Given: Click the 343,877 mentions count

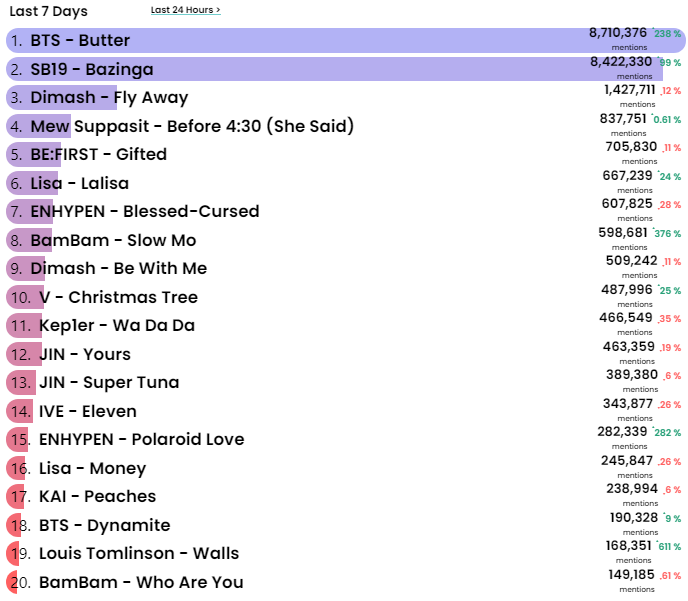Looking at the screenshot, I should [628, 404].
